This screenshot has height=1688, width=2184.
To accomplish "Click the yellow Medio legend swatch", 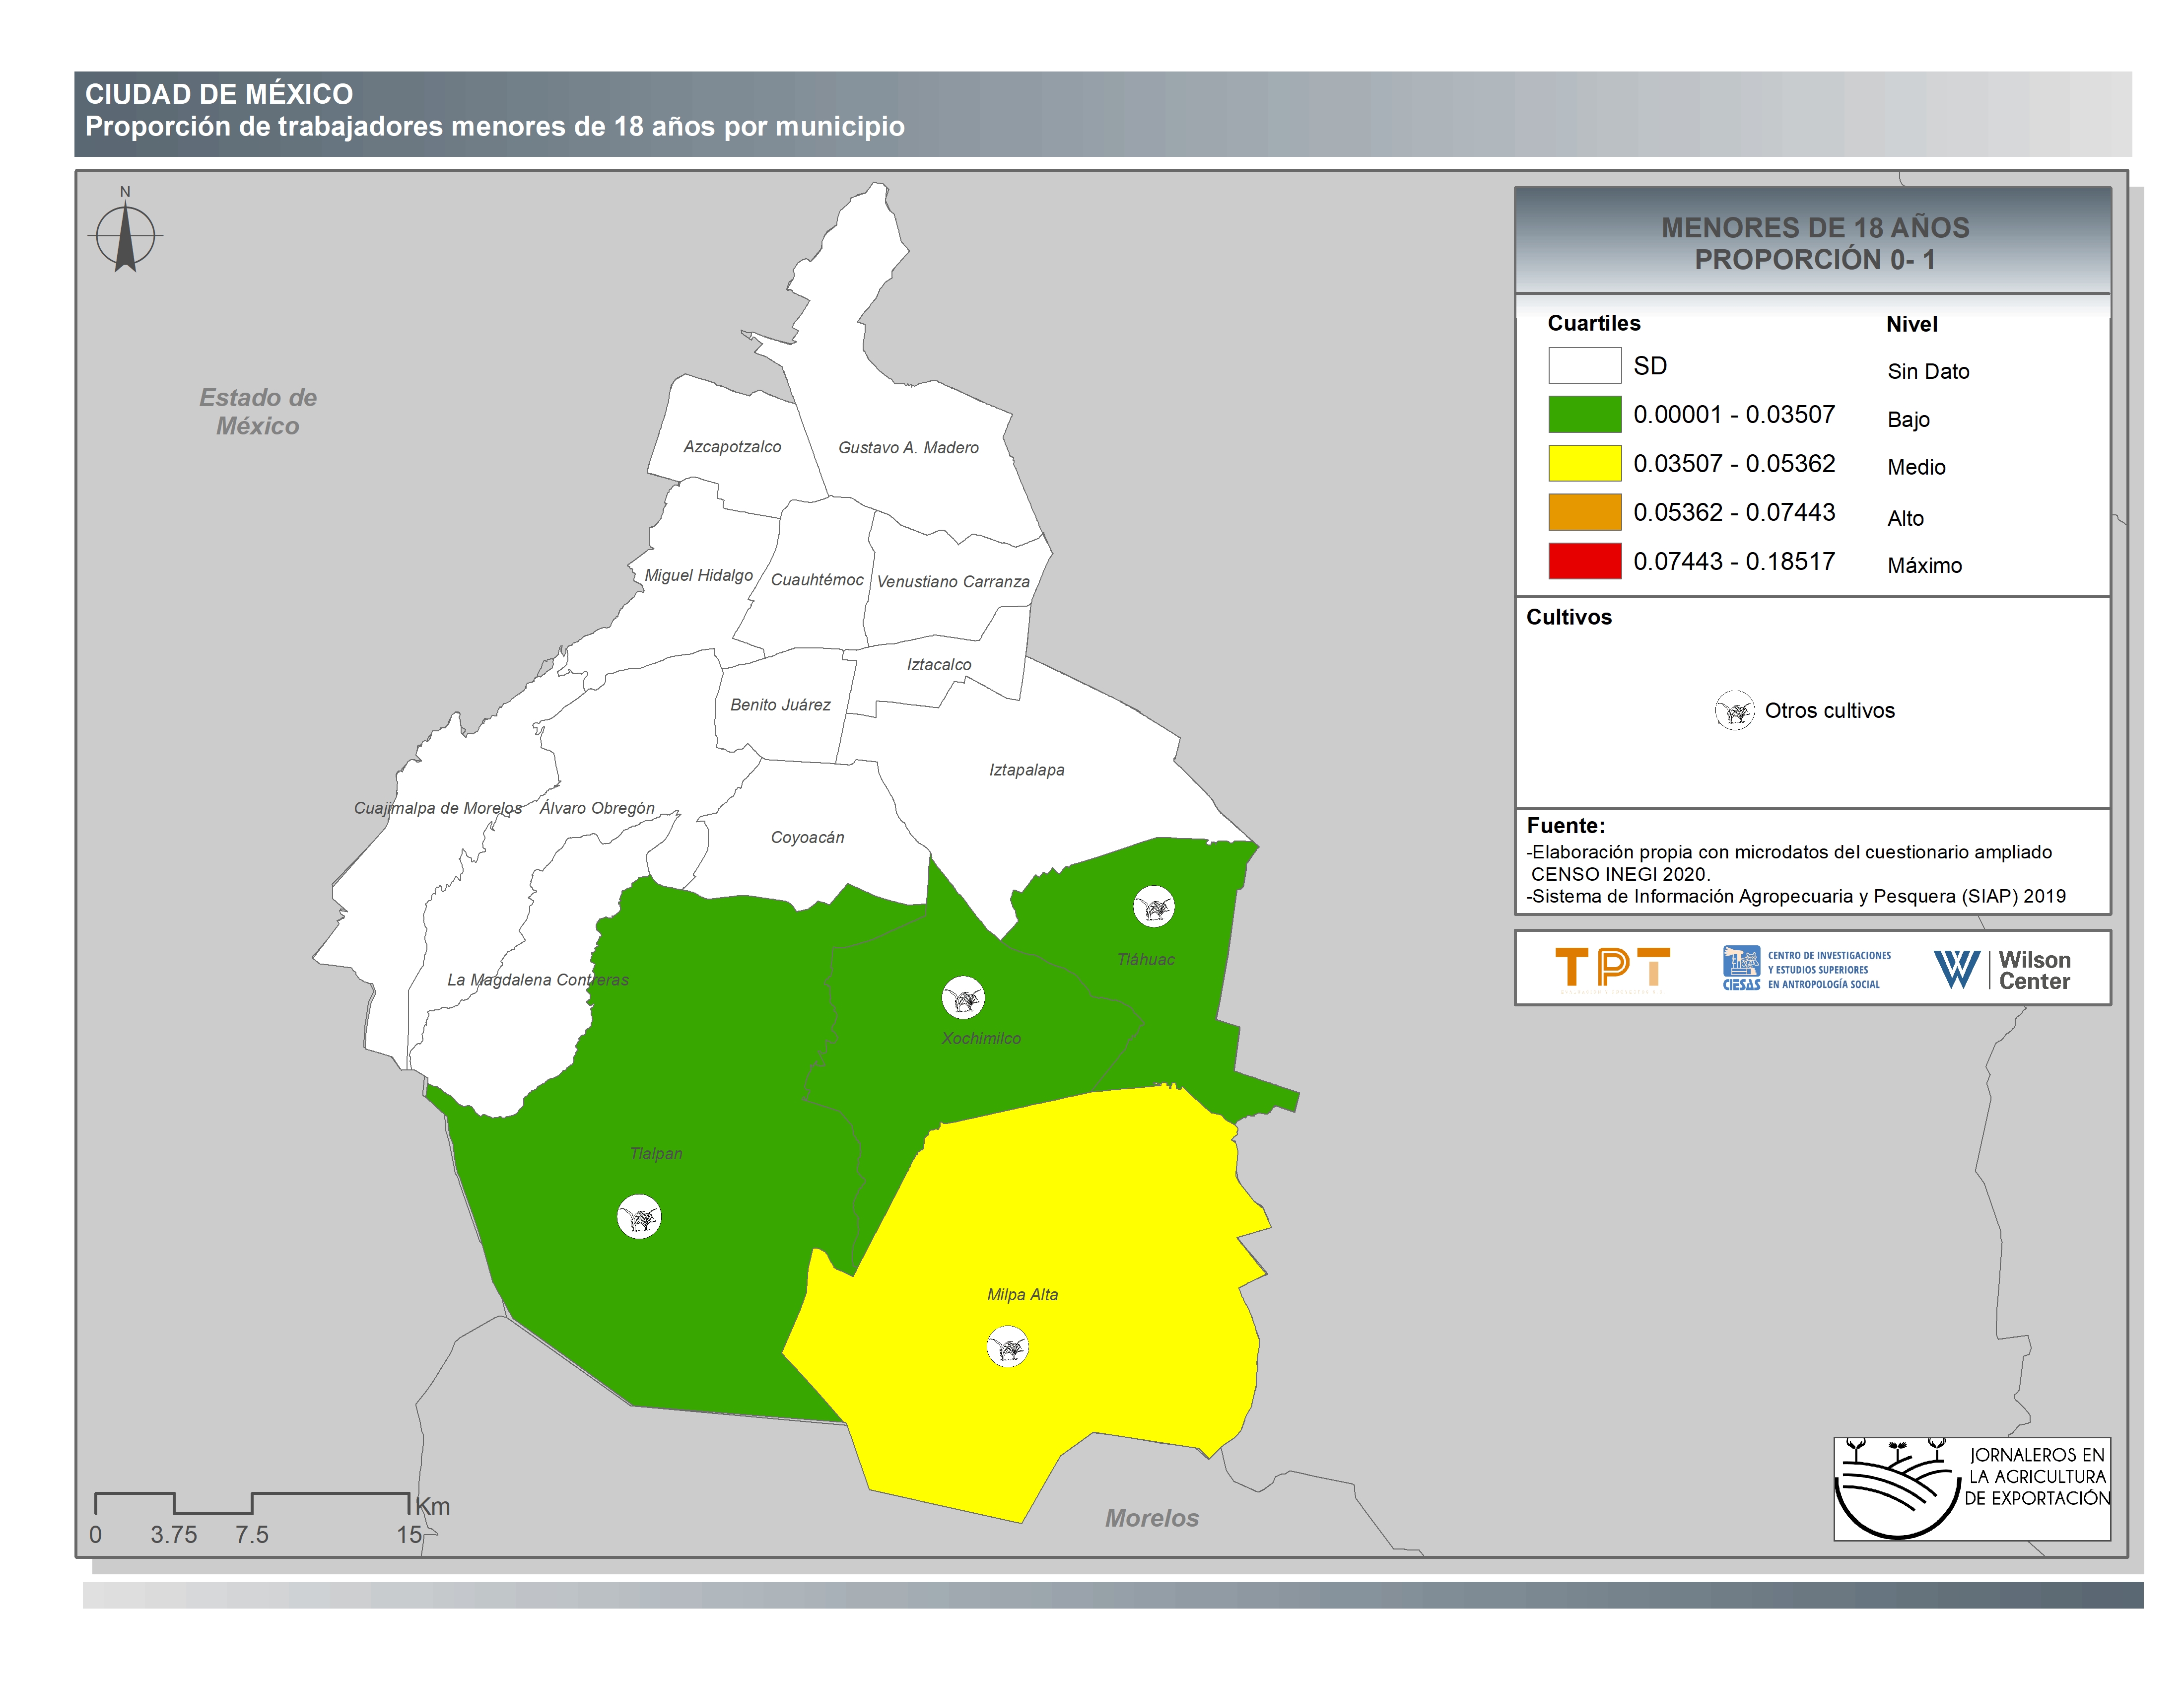I will (x=1584, y=463).
